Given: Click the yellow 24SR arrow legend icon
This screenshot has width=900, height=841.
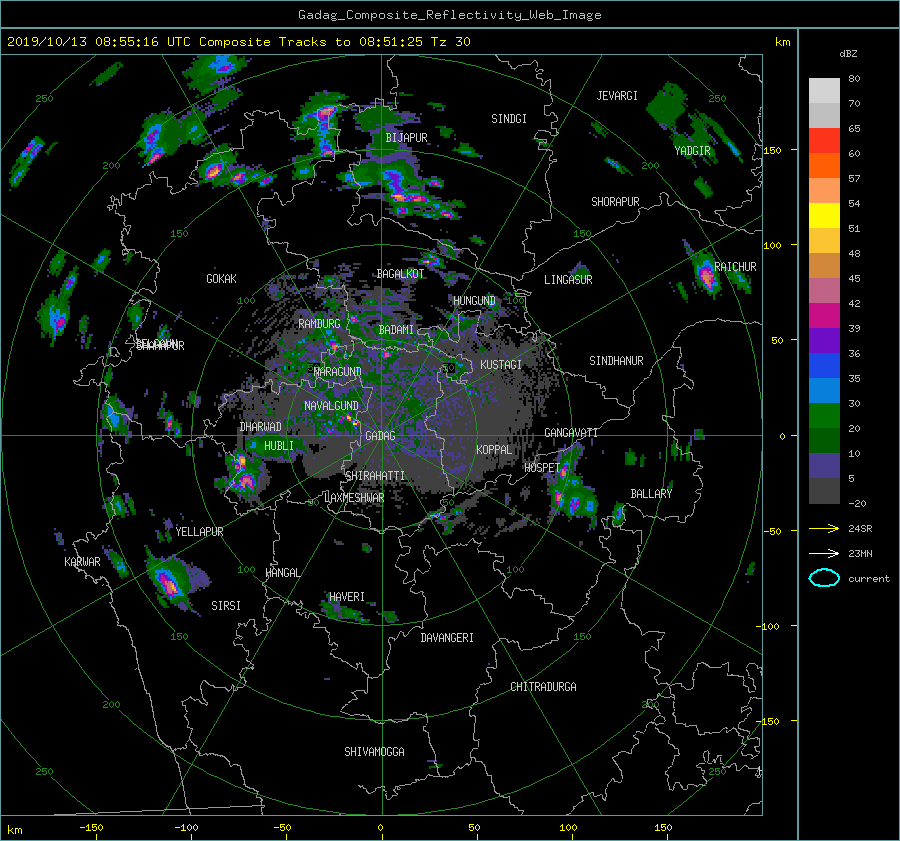Looking at the screenshot, I should [824, 528].
